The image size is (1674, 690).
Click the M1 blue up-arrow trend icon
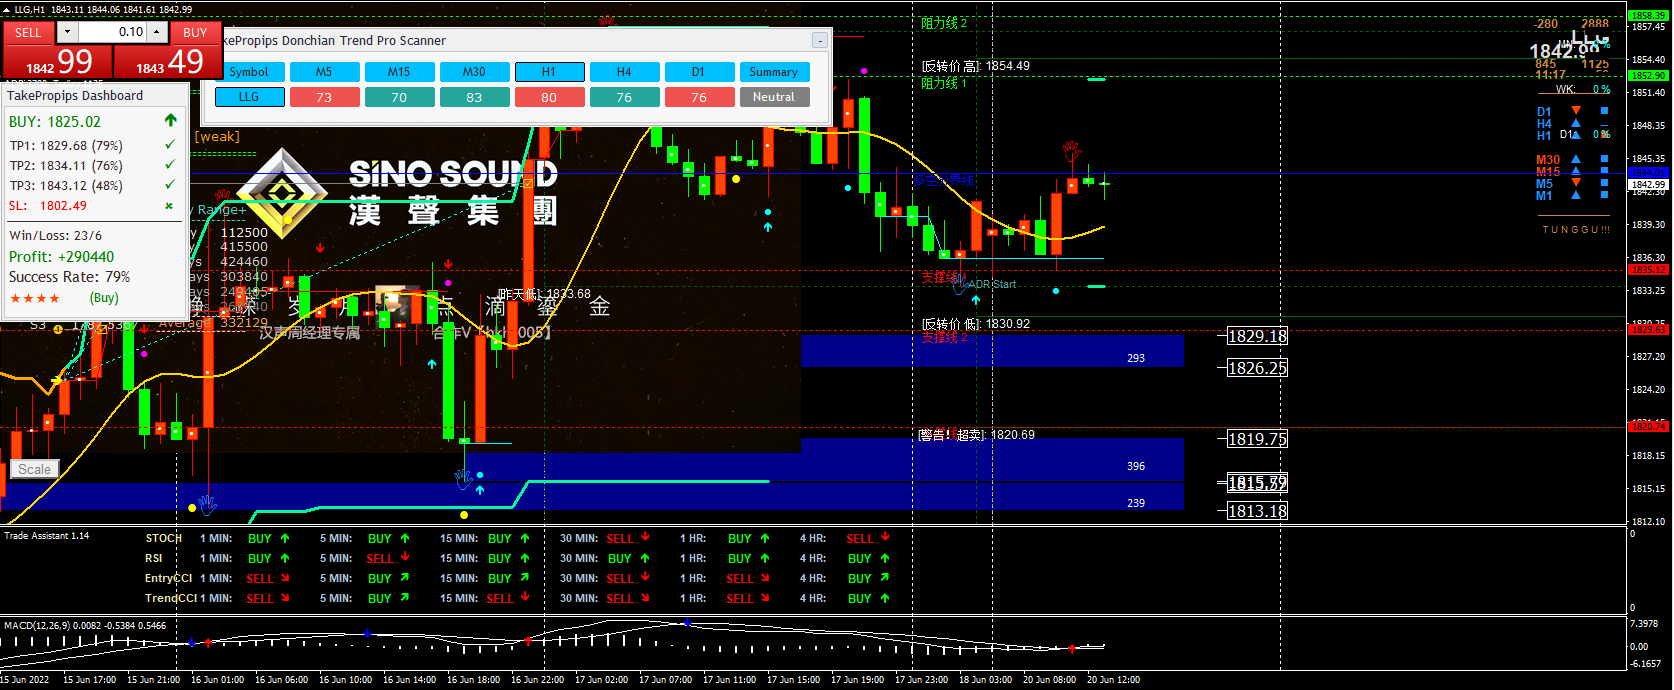pyautogui.click(x=1576, y=195)
